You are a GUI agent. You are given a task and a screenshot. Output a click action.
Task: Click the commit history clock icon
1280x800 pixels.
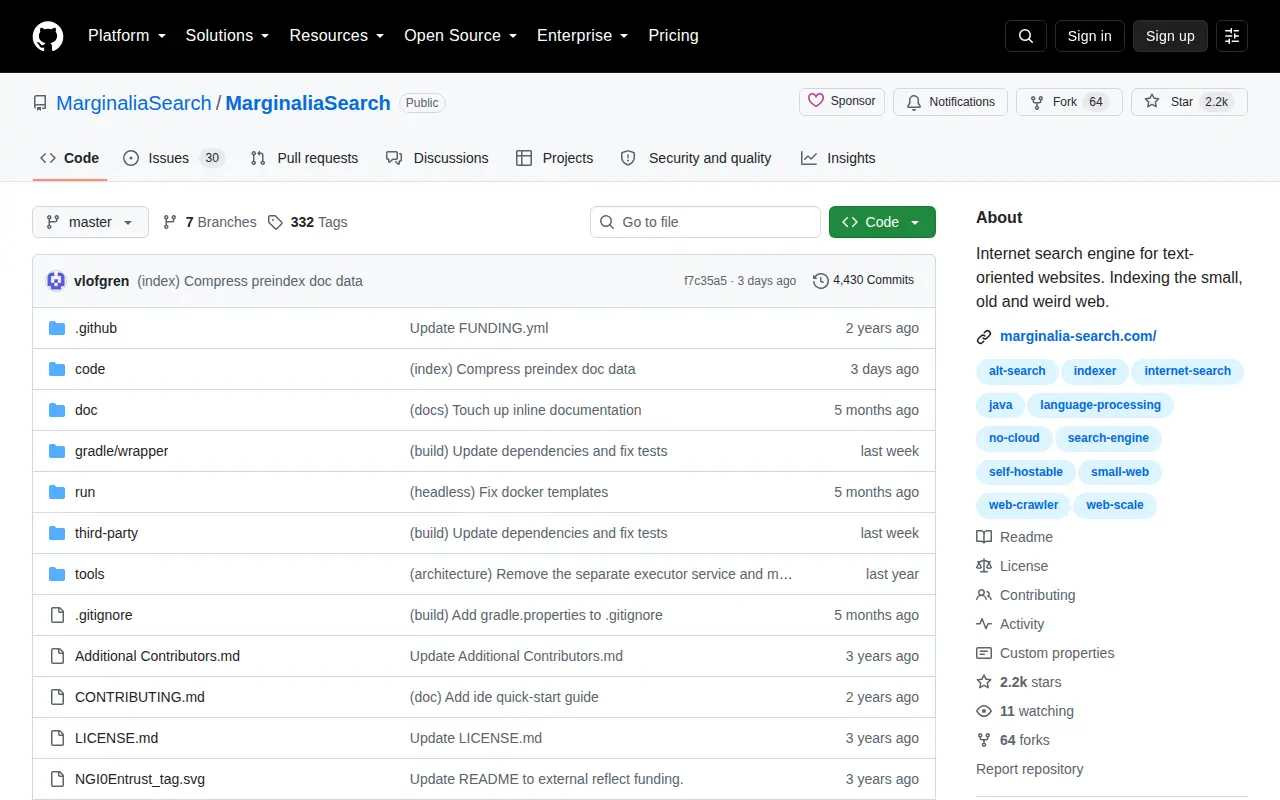coord(821,281)
